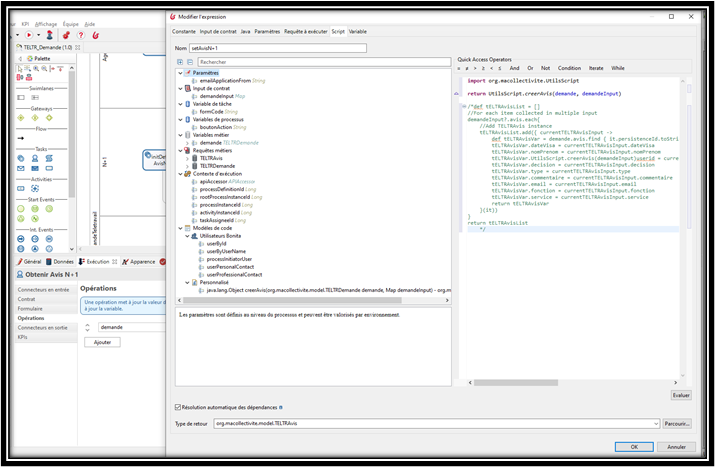The height and width of the screenshot is (467, 715).
Task: Switch to the Requête à exécuter tab
Action: point(306,31)
